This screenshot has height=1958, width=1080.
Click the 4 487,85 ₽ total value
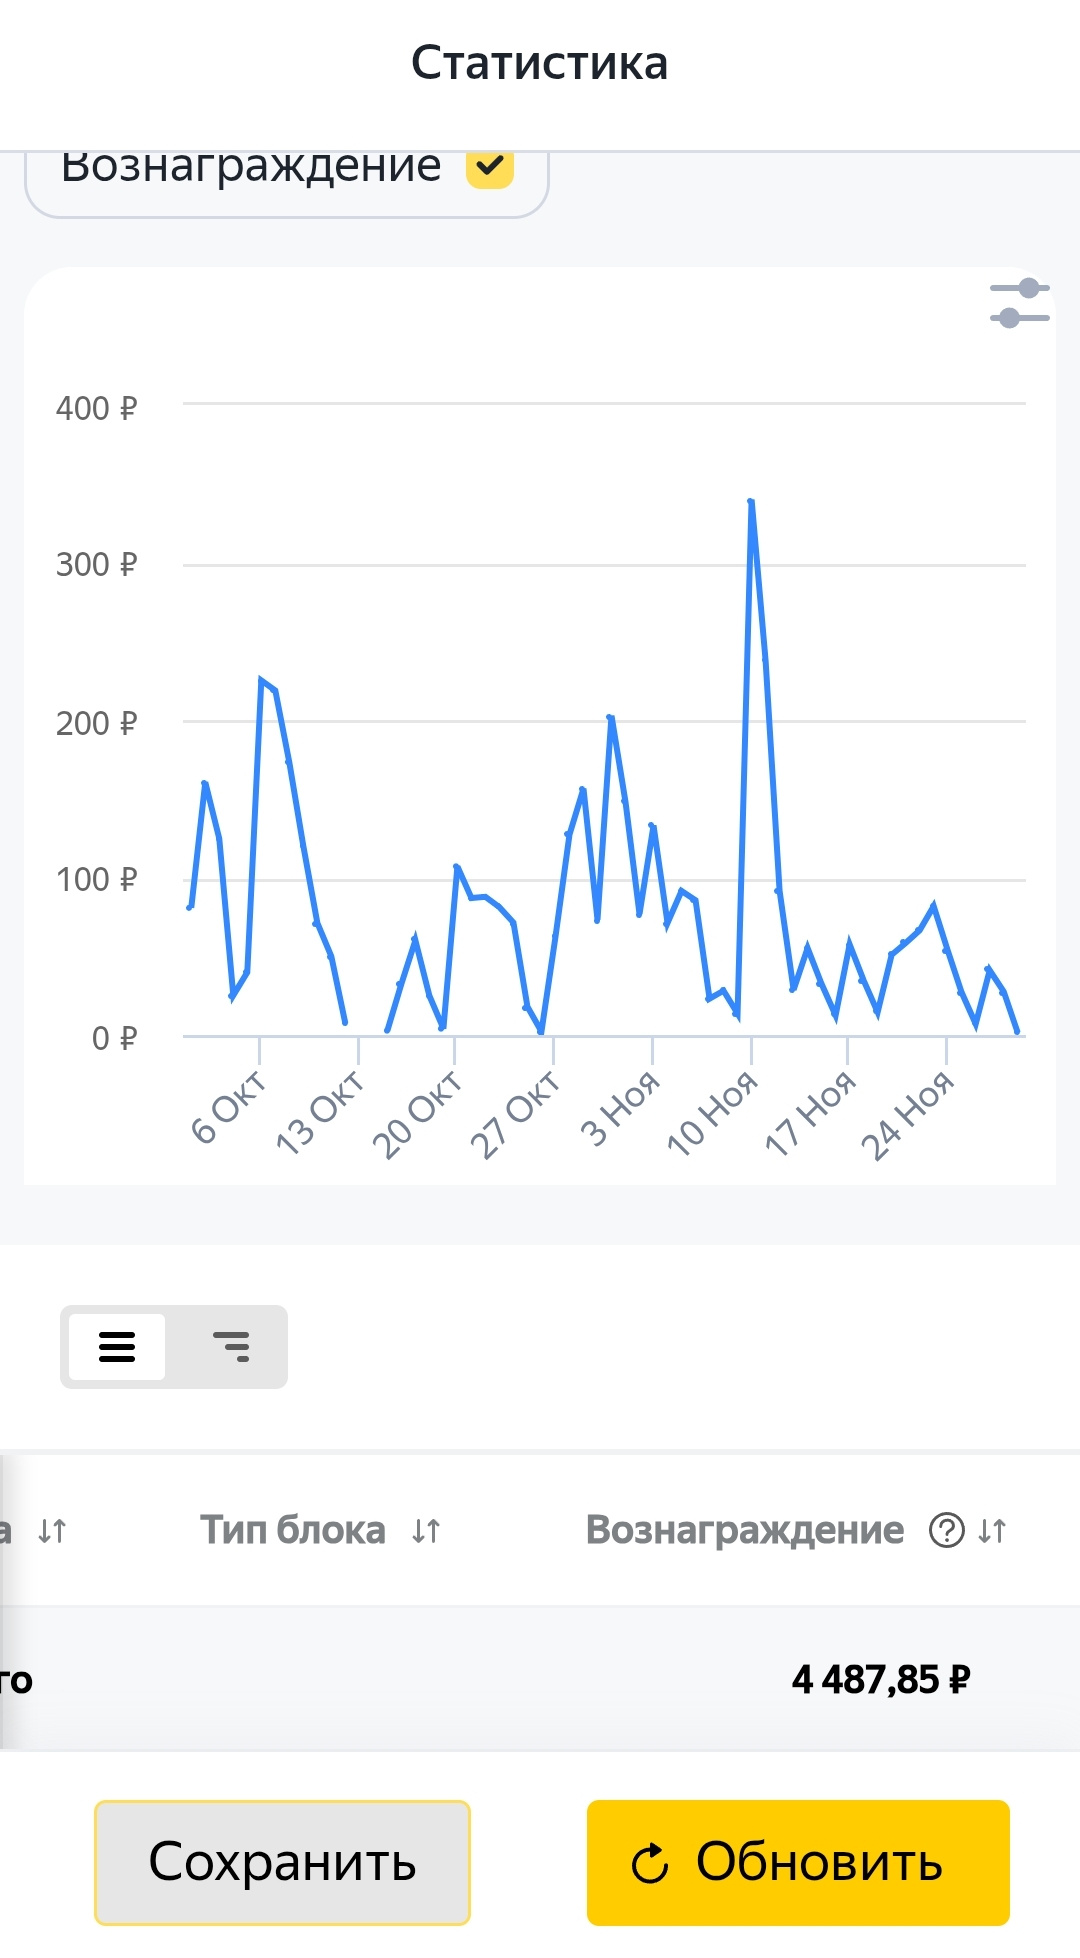(880, 1680)
